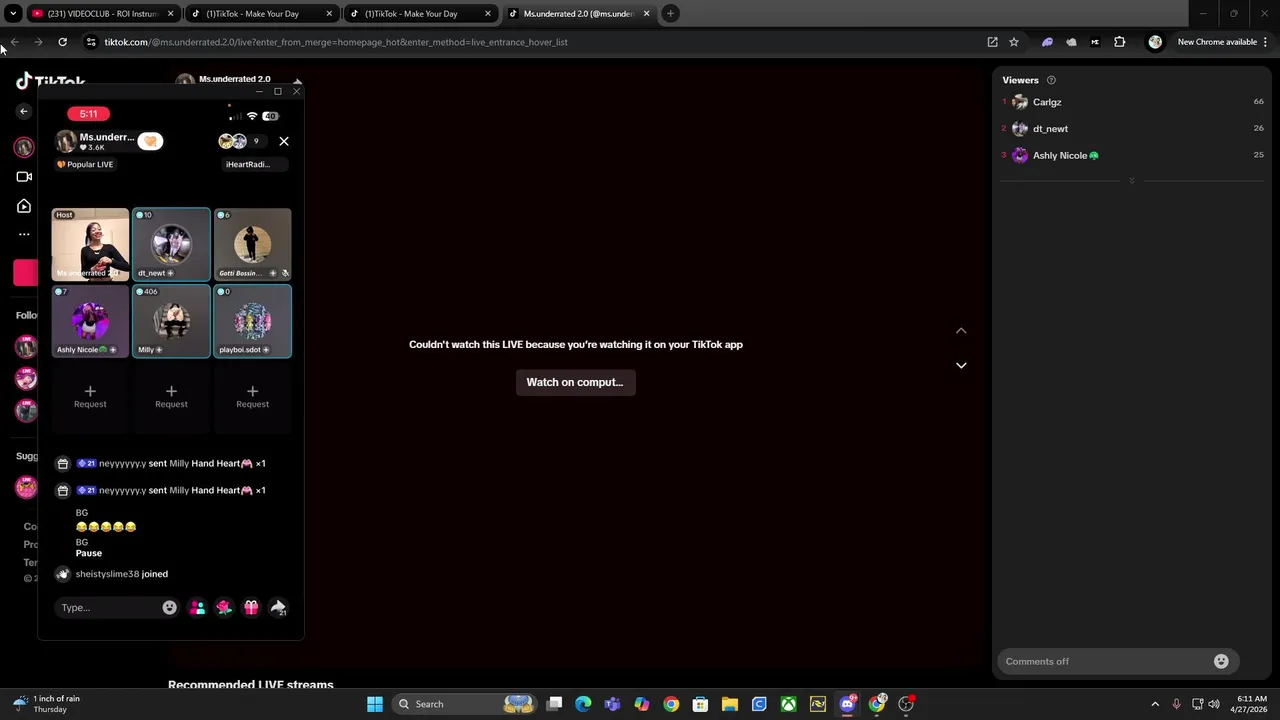Send a rose gift icon
1280x720 pixels.
tap(224, 607)
